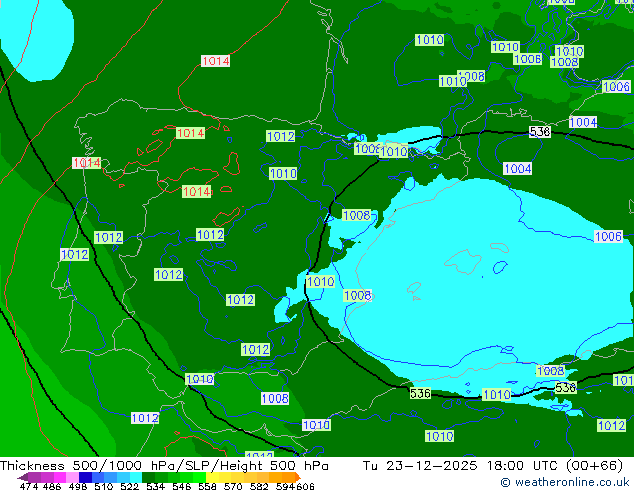Screen dimensions: 634x490
Task: Click legend value 486
Action: pos(52,486)
